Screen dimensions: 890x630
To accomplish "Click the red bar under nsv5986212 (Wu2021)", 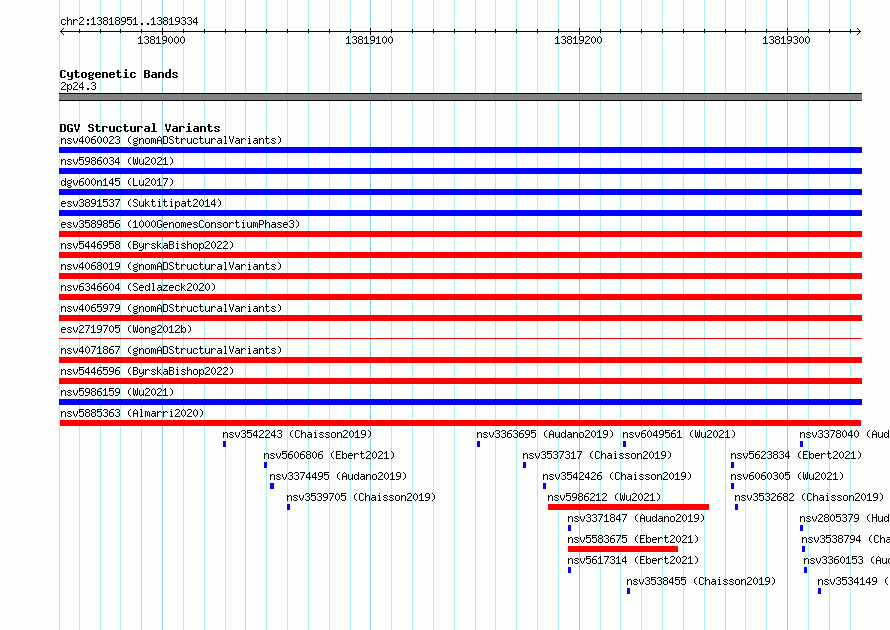I will [628, 507].
